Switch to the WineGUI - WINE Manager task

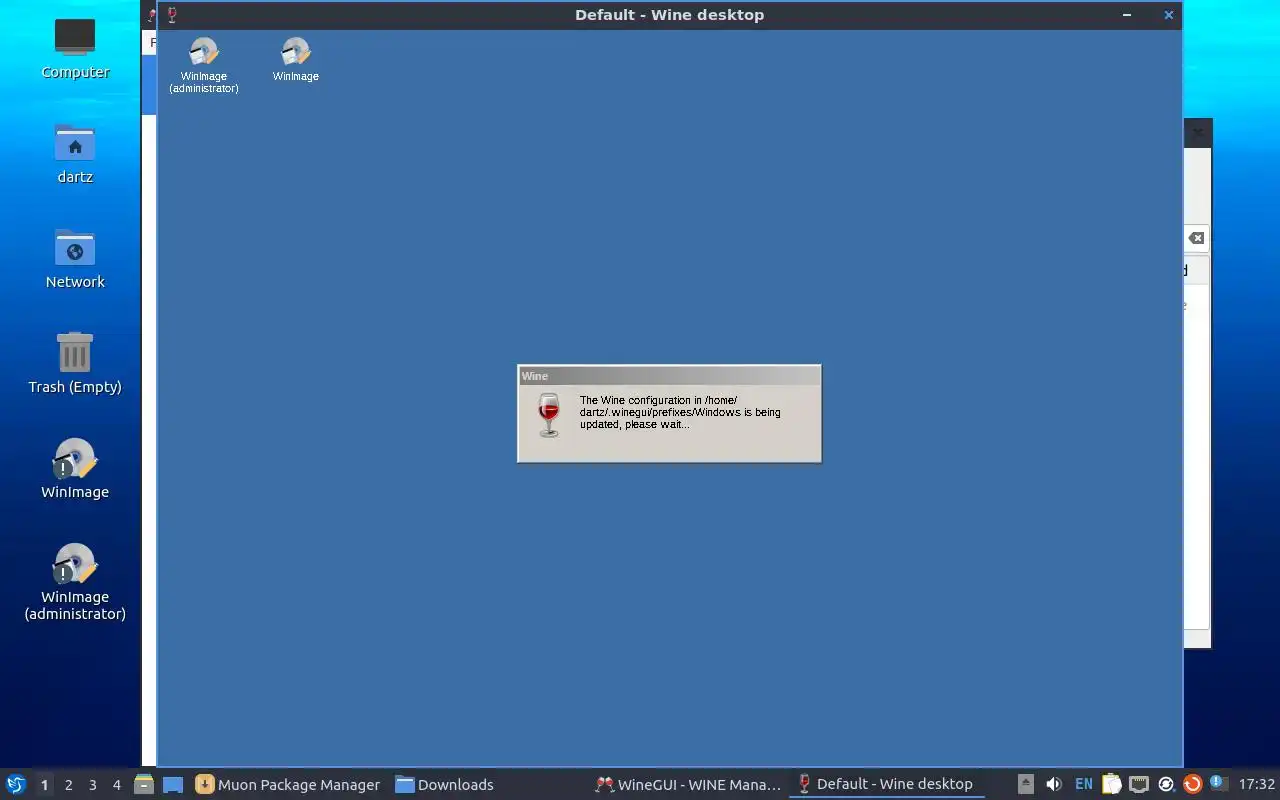pyautogui.click(x=688, y=785)
